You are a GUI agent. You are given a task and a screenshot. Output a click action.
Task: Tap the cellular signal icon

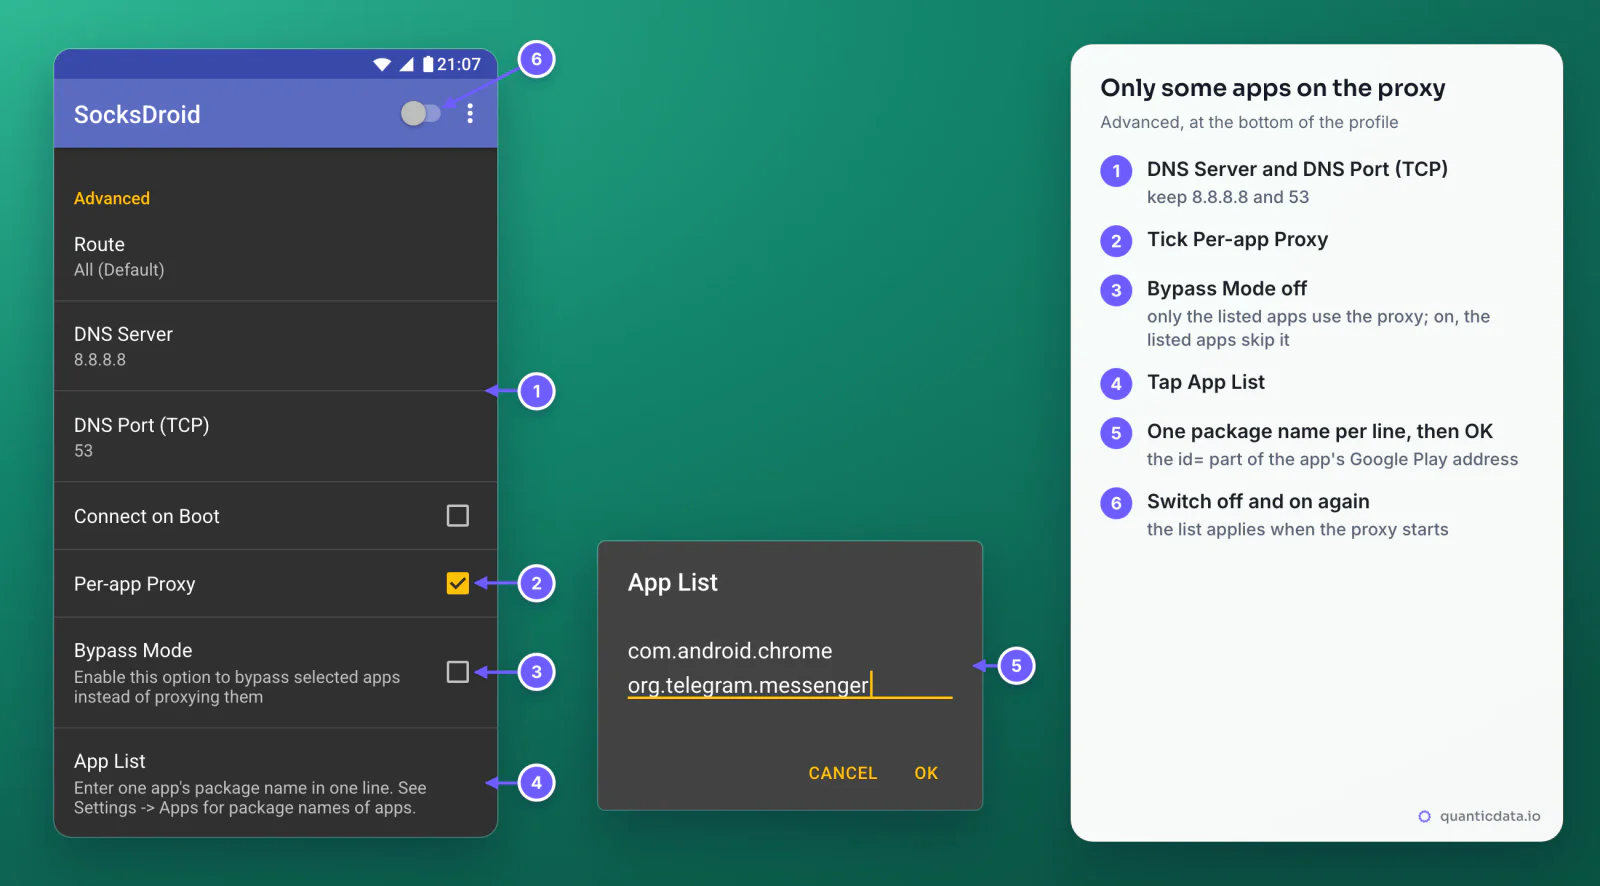[406, 64]
